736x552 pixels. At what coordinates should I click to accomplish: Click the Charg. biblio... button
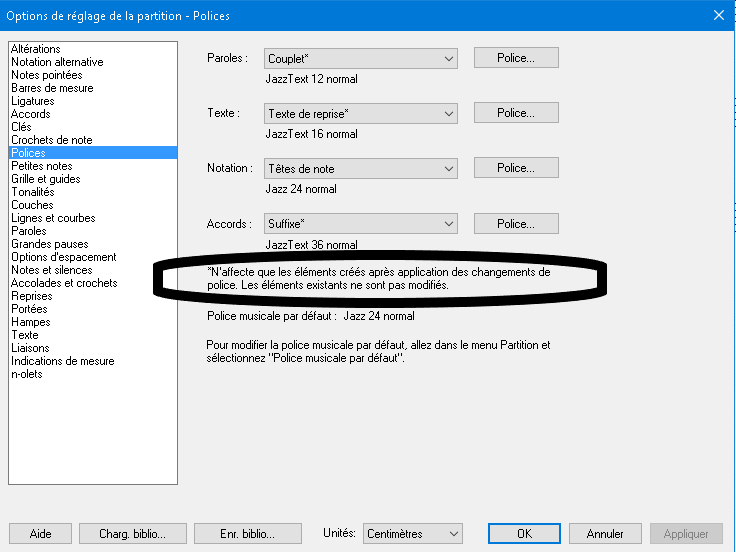point(132,534)
